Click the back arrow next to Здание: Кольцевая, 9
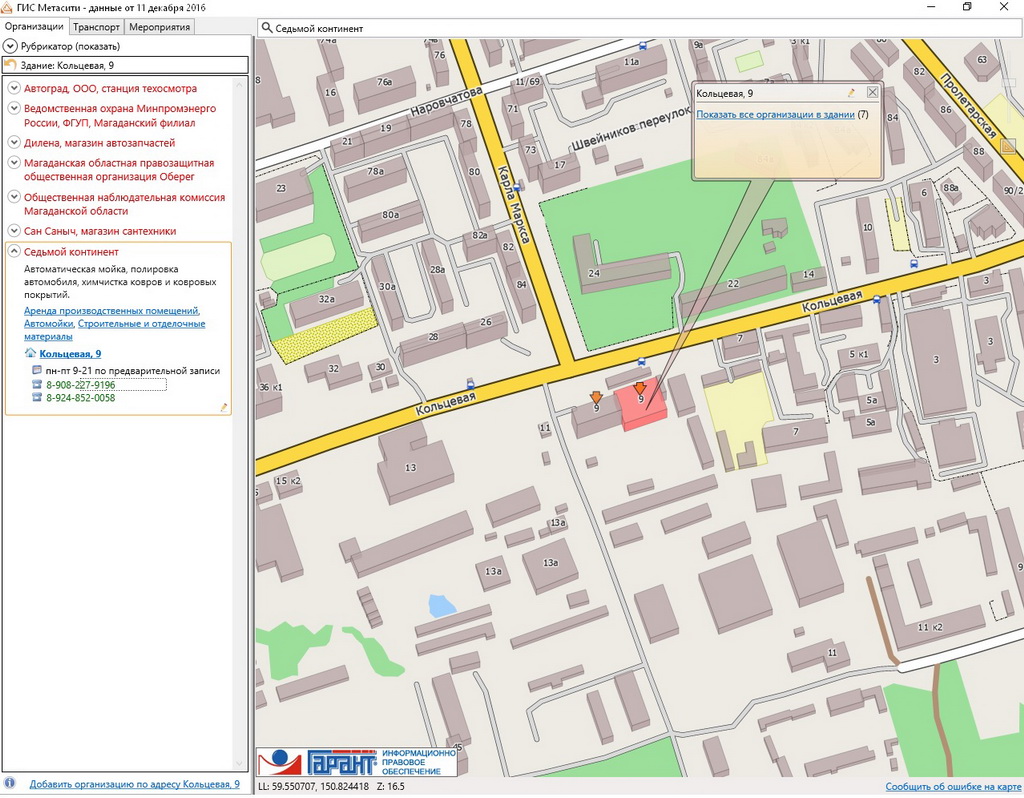1024x798 pixels. pyautogui.click(x=10, y=65)
